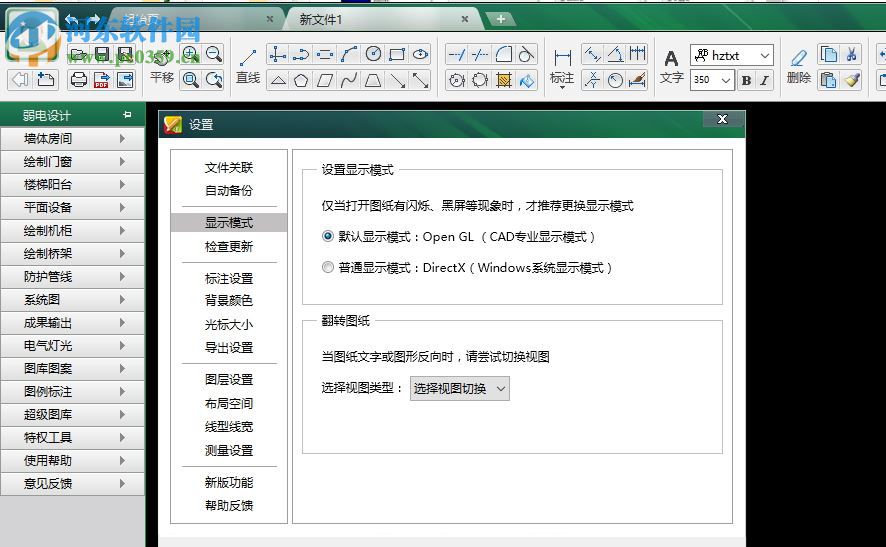Screen dimensions: 886x547
Task: Export drawing to PDF
Action: [x=102, y=80]
